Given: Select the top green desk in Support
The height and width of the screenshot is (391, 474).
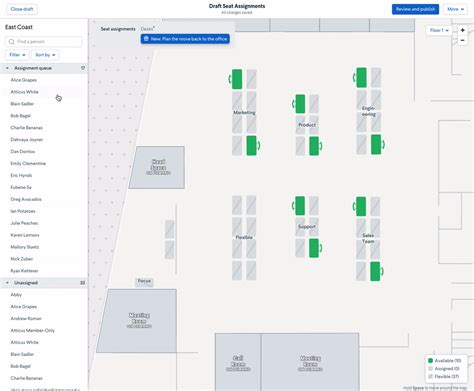Looking at the screenshot, I should click(300, 206).
